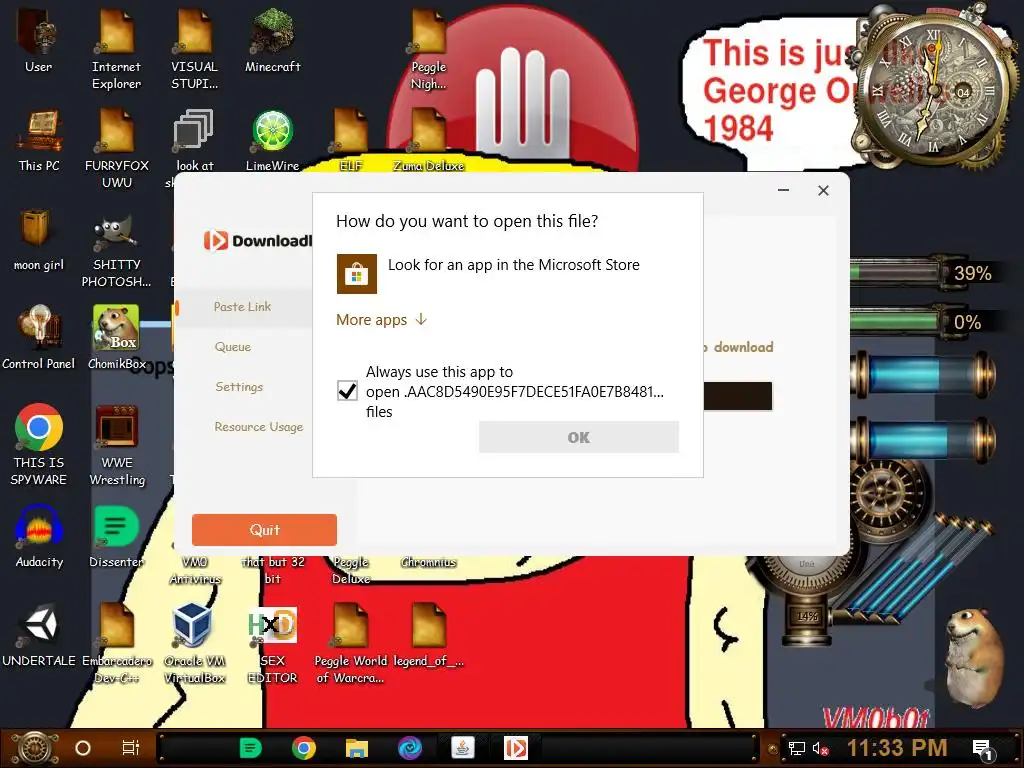Select the Peggle World of Warcra... icon
The width and height of the screenshot is (1024, 768).
(x=351, y=643)
